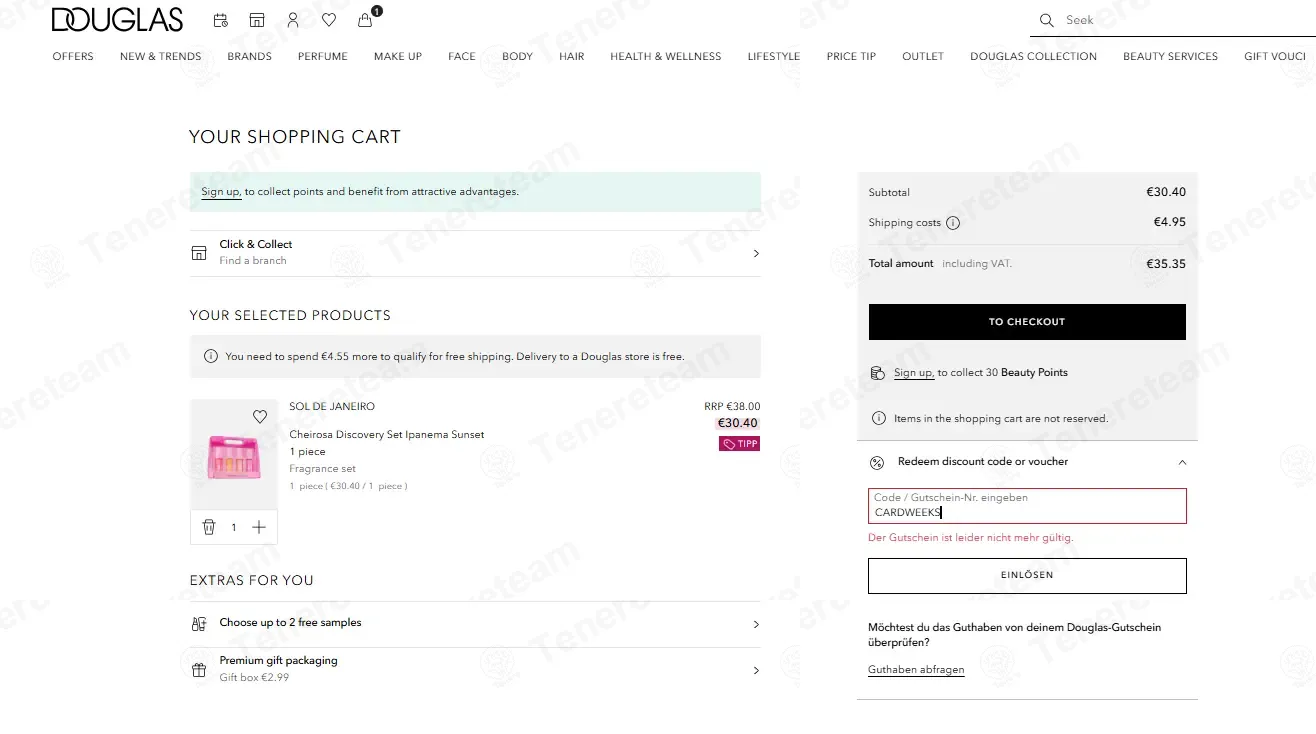Image resolution: width=1316 pixels, height=734 pixels.
Task: Open the appointment calendar icon in header
Action: click(x=221, y=20)
